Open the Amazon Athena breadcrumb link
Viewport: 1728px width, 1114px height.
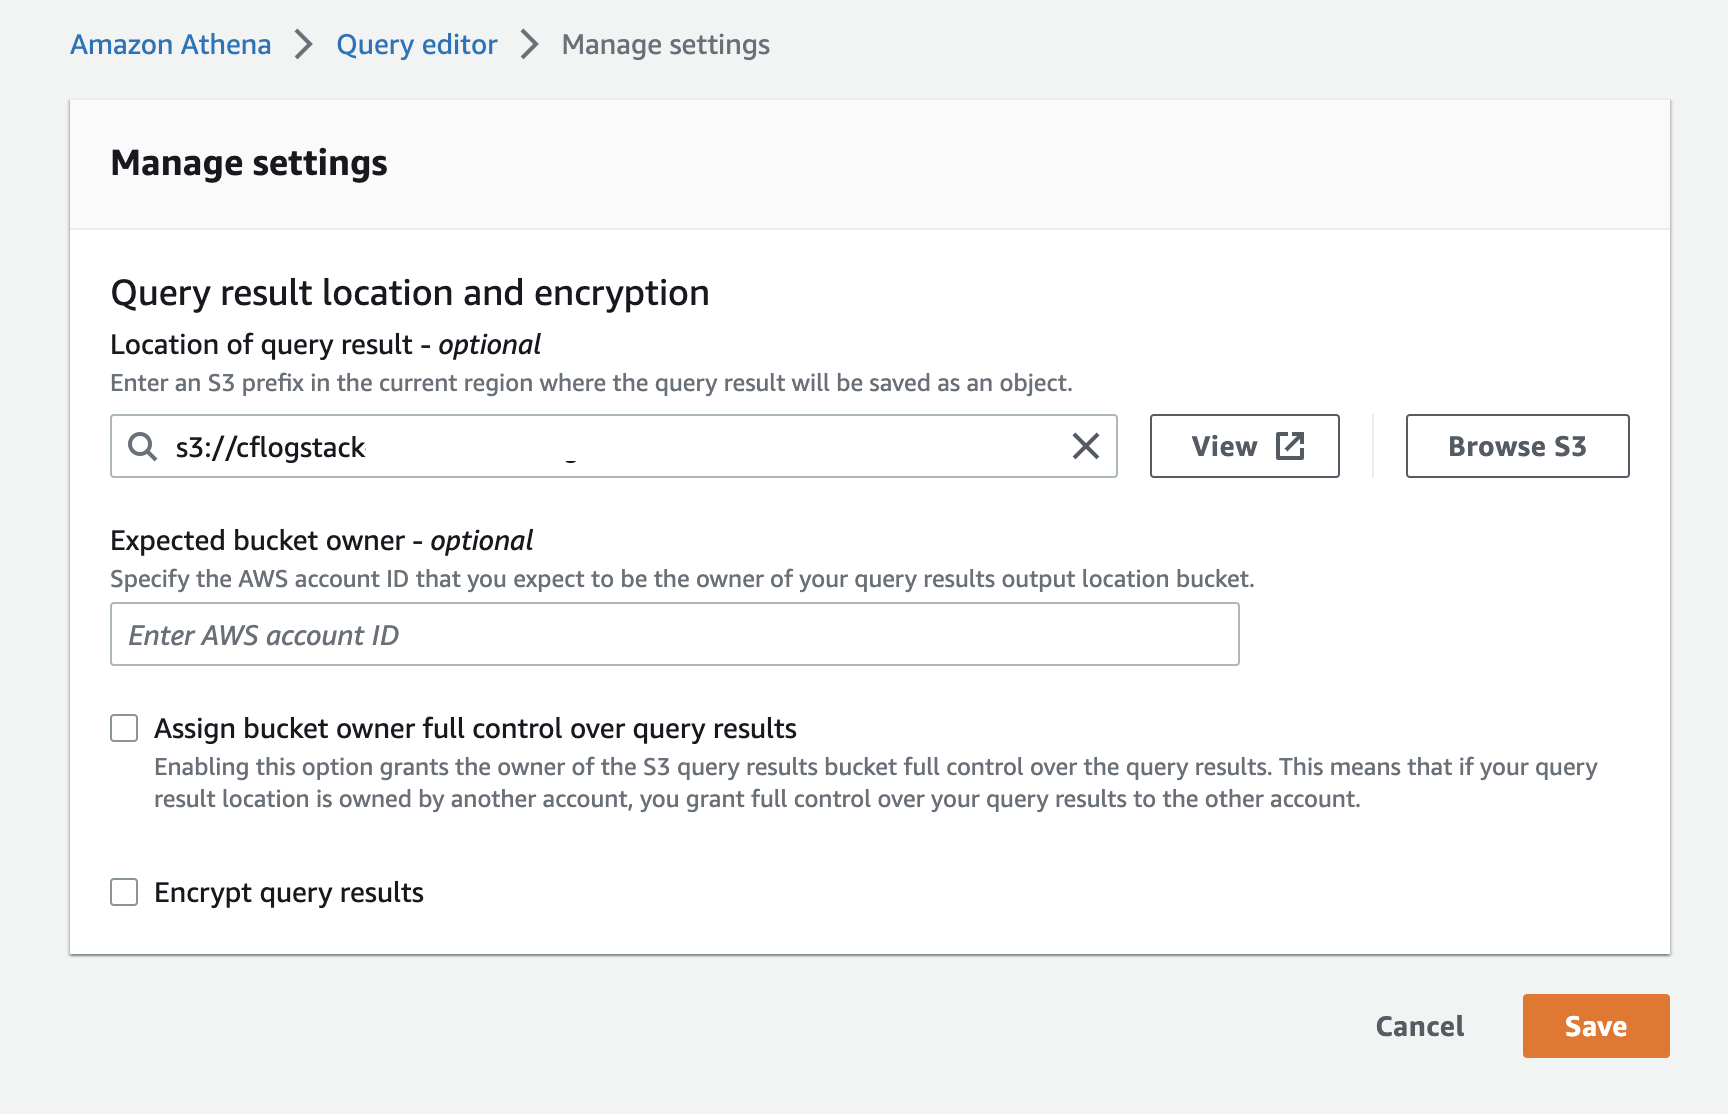point(171,45)
